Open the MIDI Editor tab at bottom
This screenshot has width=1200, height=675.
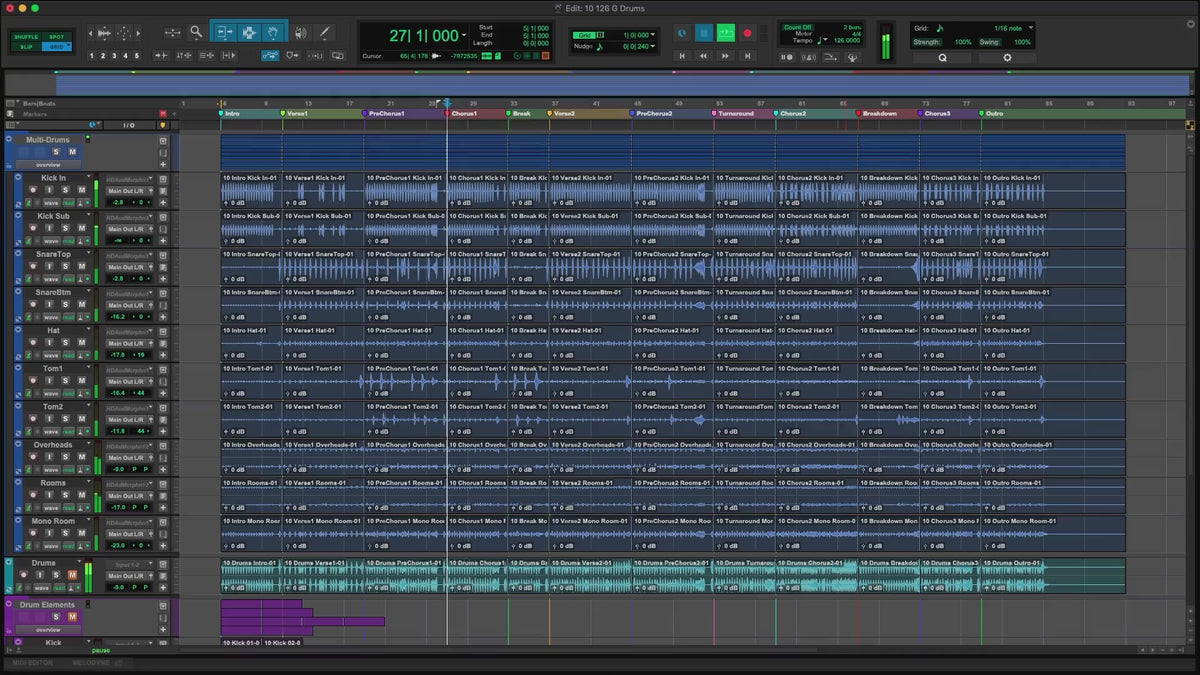click(33, 662)
